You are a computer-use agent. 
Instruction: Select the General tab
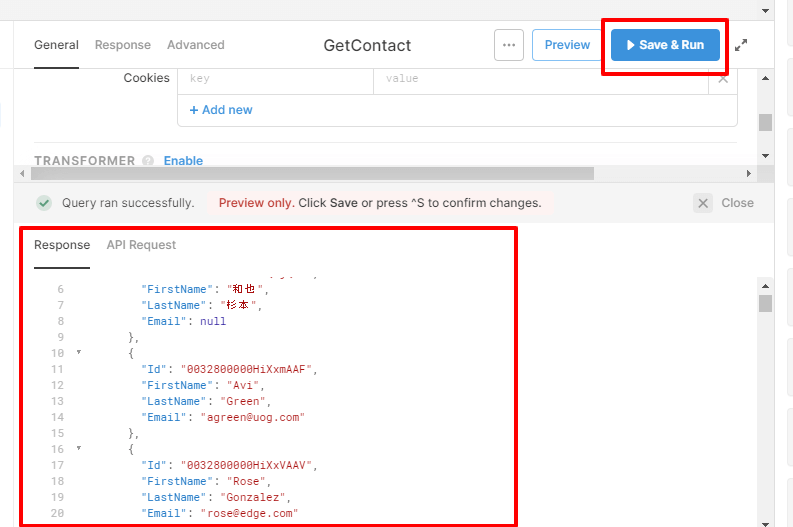(x=56, y=45)
